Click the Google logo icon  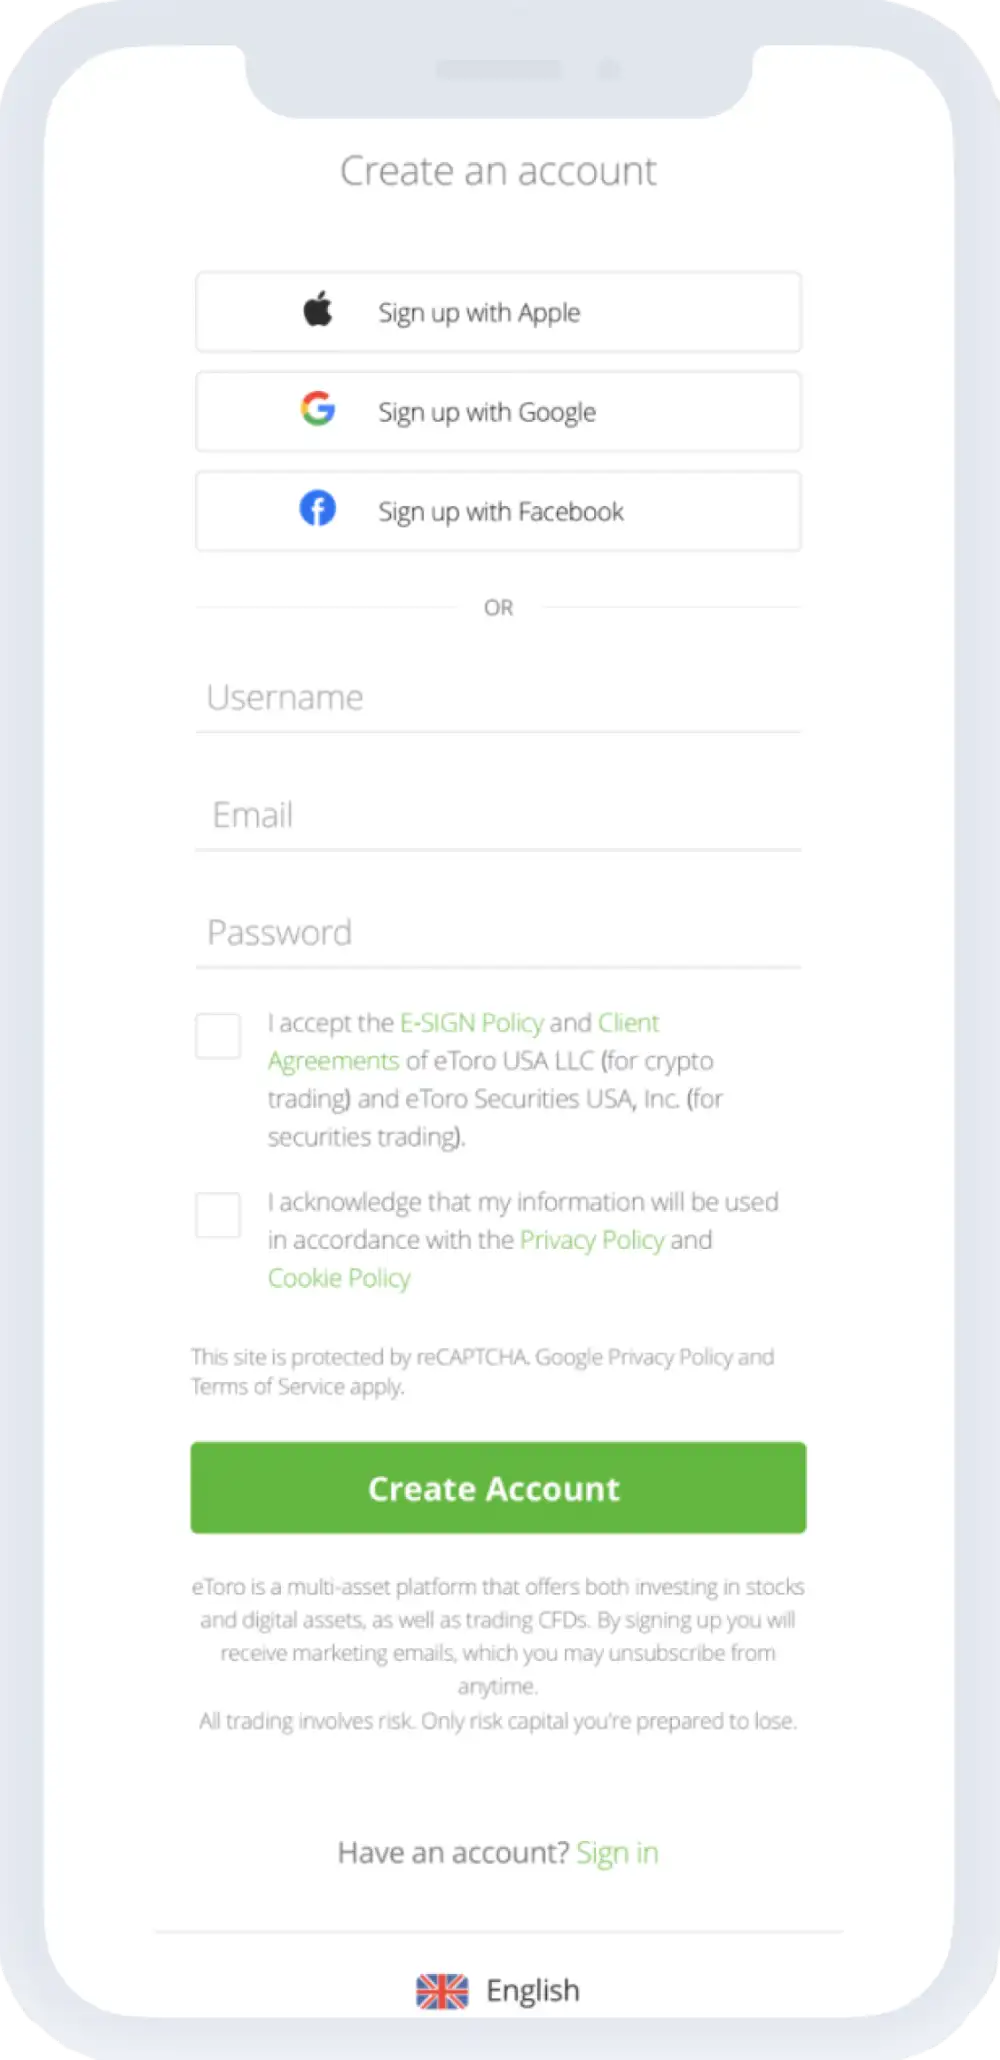[318, 409]
